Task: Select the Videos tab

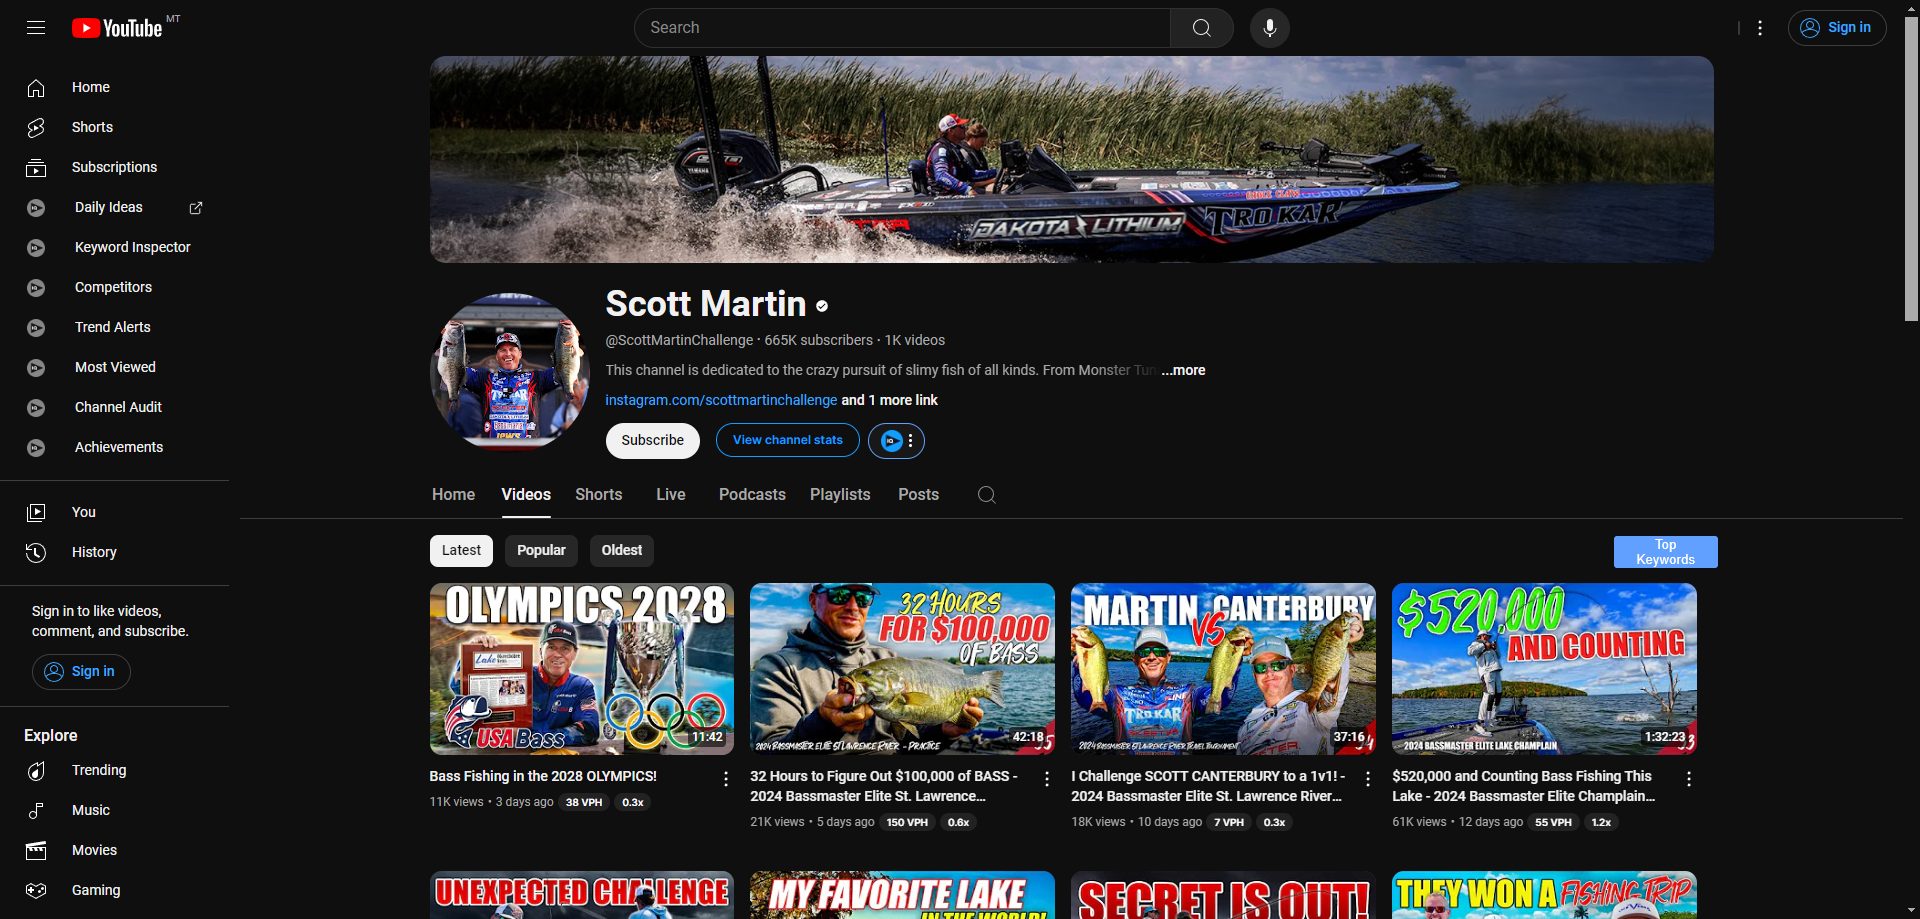Action: point(526,495)
